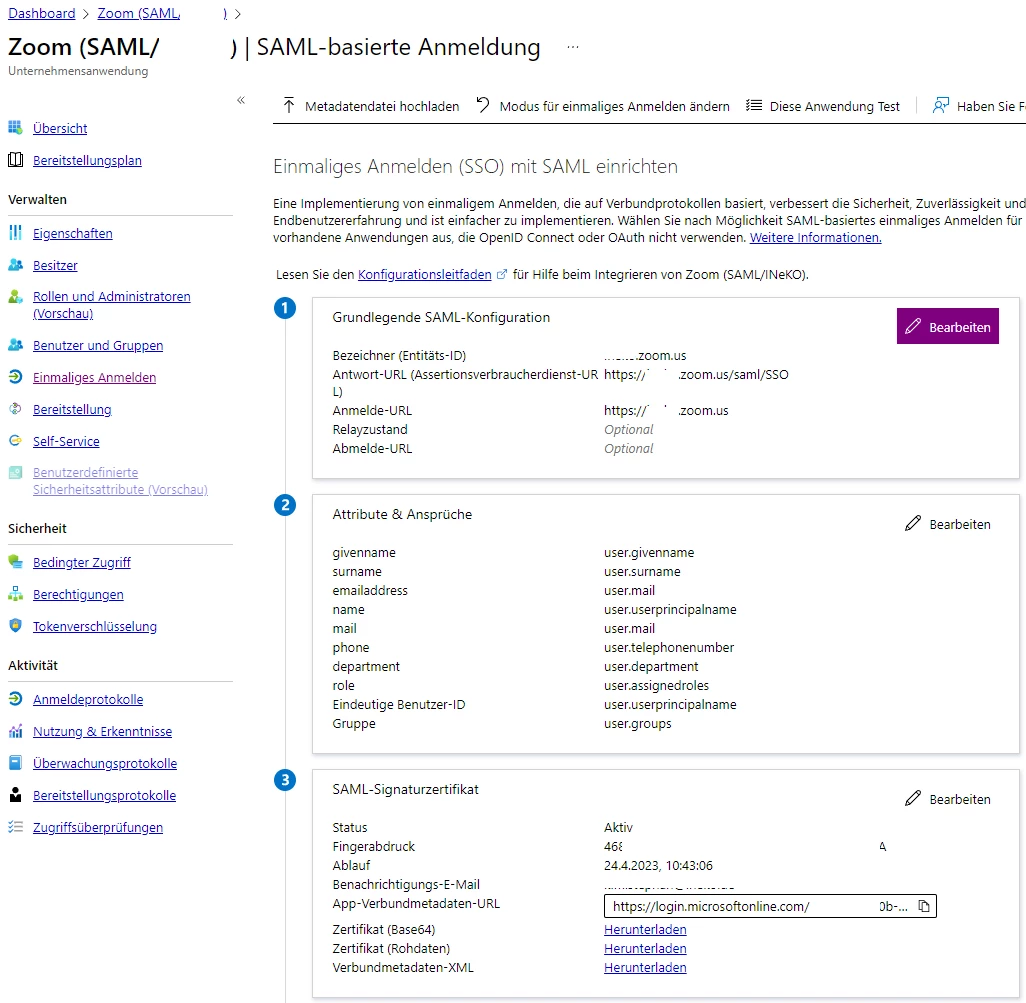Click the Benutzer und Gruppen icon
The width and height of the screenshot is (1026, 1003).
[x=15, y=344]
